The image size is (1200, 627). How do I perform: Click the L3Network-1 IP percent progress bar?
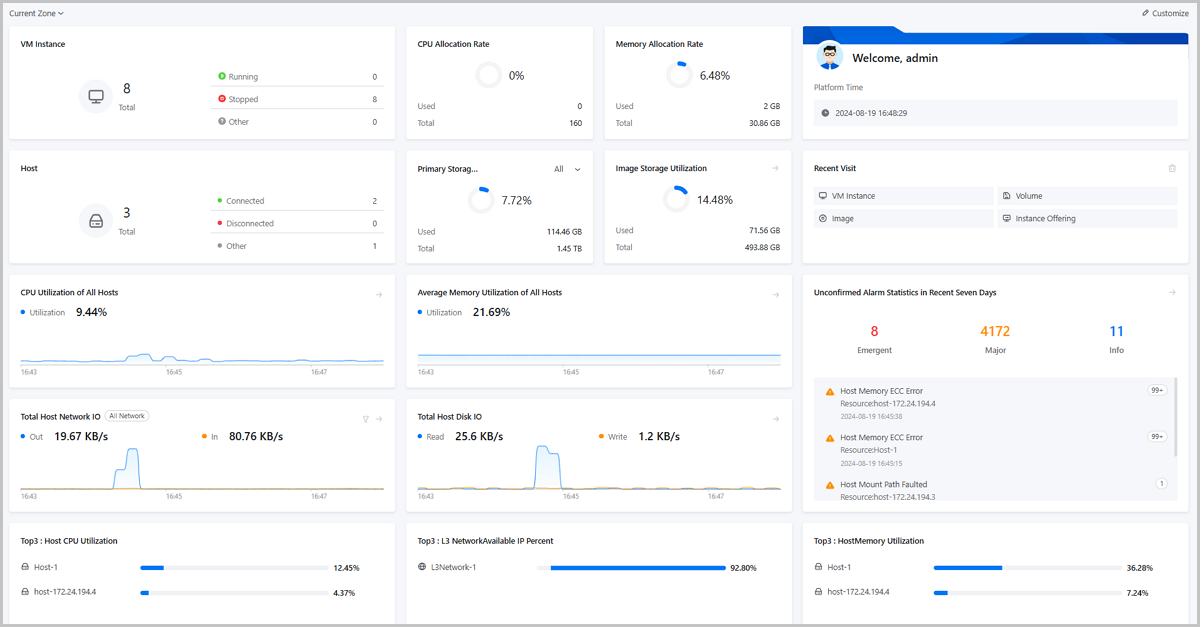click(634, 567)
